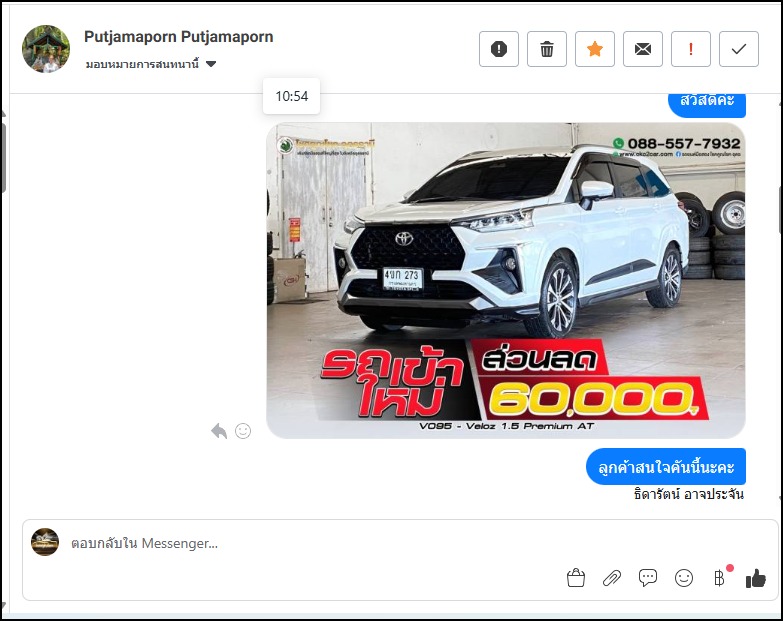Mark conversation with orange star
This screenshot has height=621, width=783.
(595, 49)
